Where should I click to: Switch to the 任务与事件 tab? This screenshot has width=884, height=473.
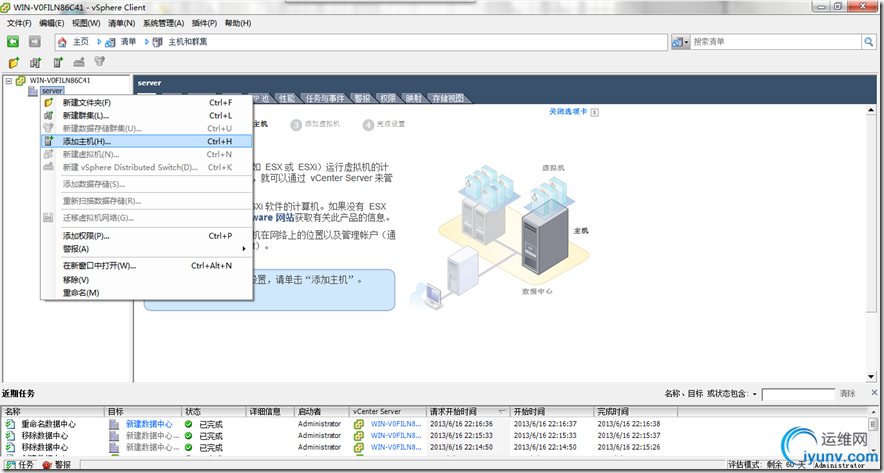point(324,98)
